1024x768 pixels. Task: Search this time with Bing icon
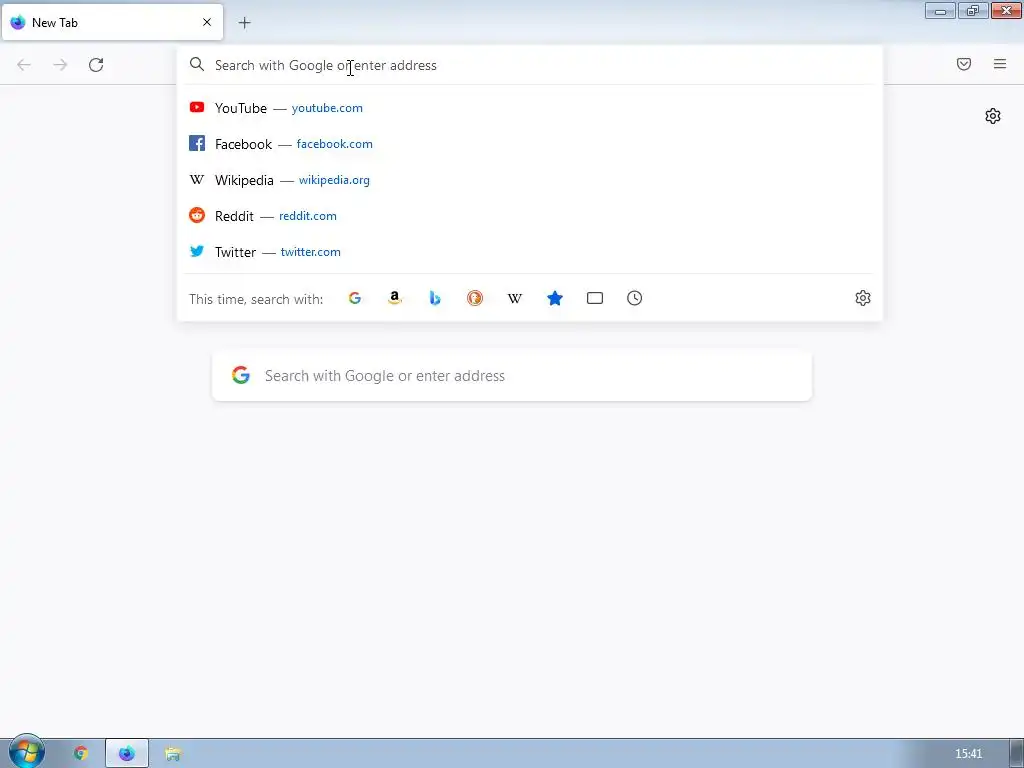click(435, 298)
